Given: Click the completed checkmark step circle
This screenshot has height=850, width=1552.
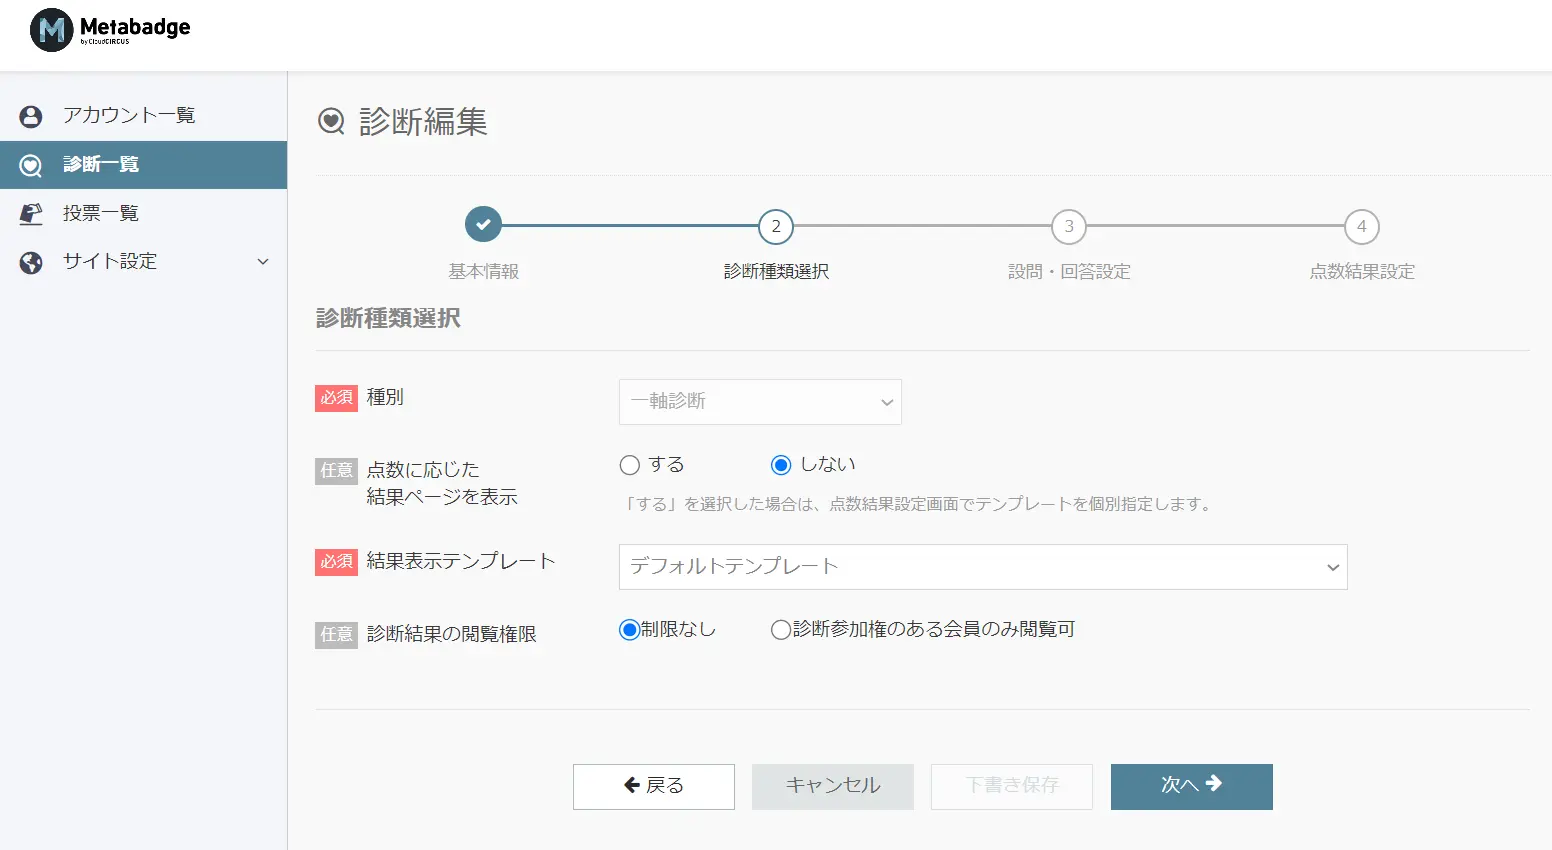Looking at the screenshot, I should tap(483, 225).
